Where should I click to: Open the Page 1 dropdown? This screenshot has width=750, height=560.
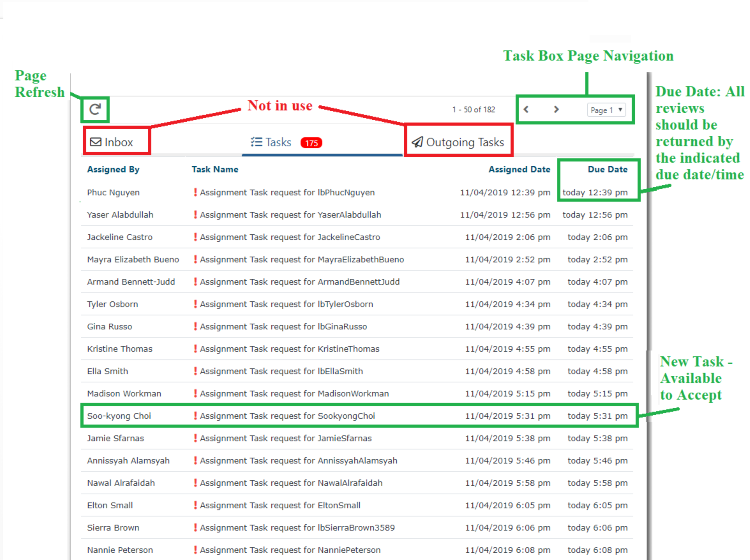coord(606,110)
